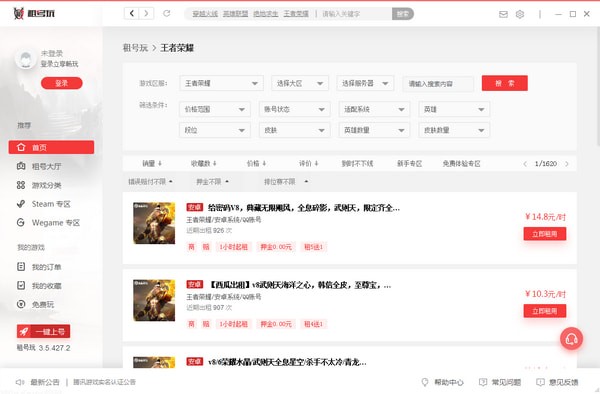Sort listings by 收藏数
This screenshot has height=394, width=600.
pyautogui.click(x=204, y=163)
